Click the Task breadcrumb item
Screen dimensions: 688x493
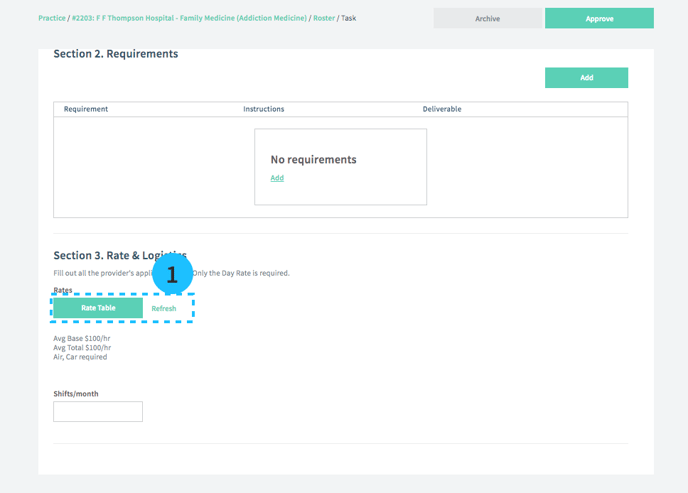[x=349, y=18]
